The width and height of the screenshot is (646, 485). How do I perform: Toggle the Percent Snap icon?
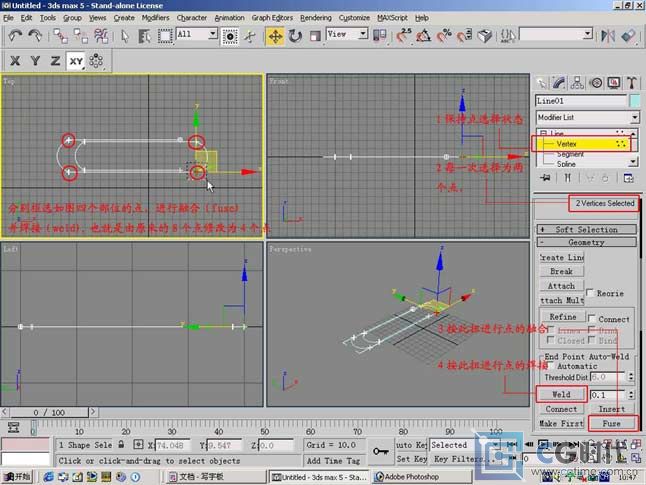pos(444,36)
